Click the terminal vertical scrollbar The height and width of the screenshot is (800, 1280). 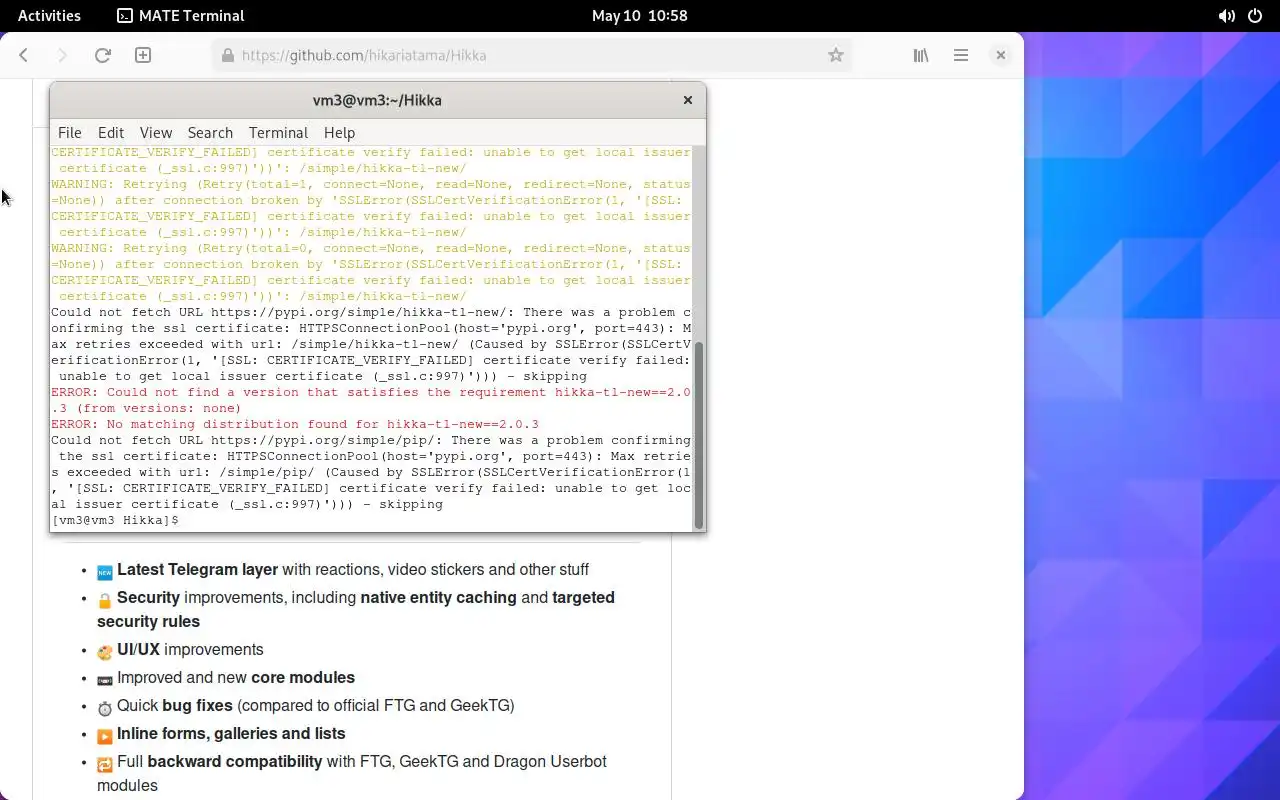[699, 435]
